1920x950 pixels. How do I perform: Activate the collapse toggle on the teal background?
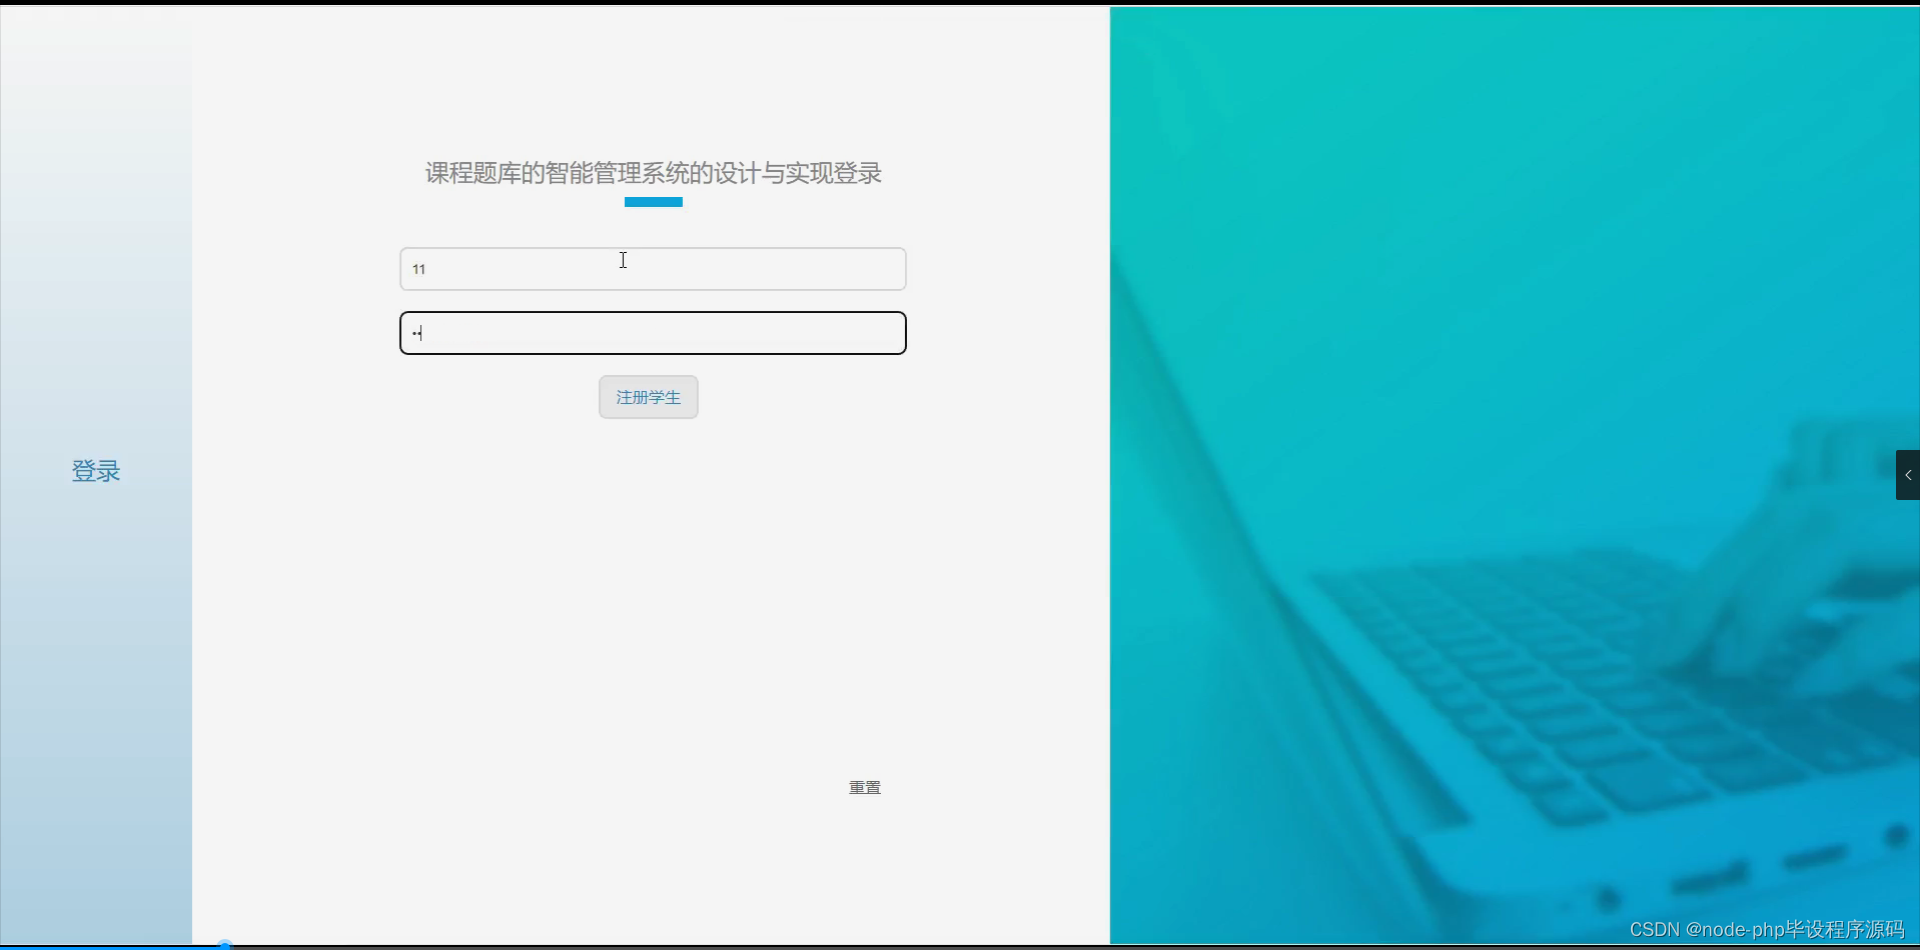point(1908,474)
